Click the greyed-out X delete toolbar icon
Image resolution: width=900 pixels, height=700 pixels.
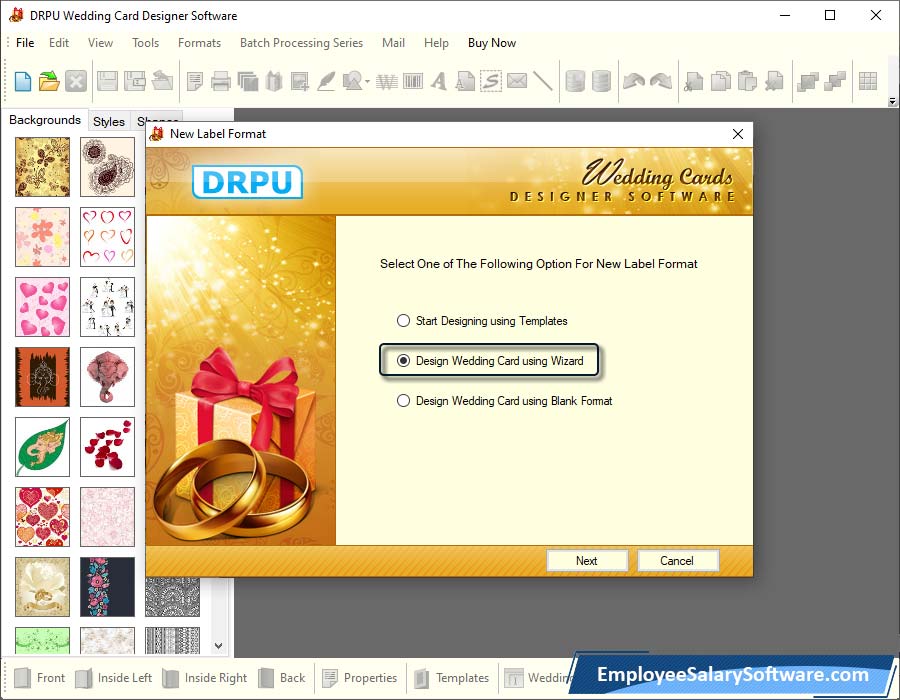76,81
